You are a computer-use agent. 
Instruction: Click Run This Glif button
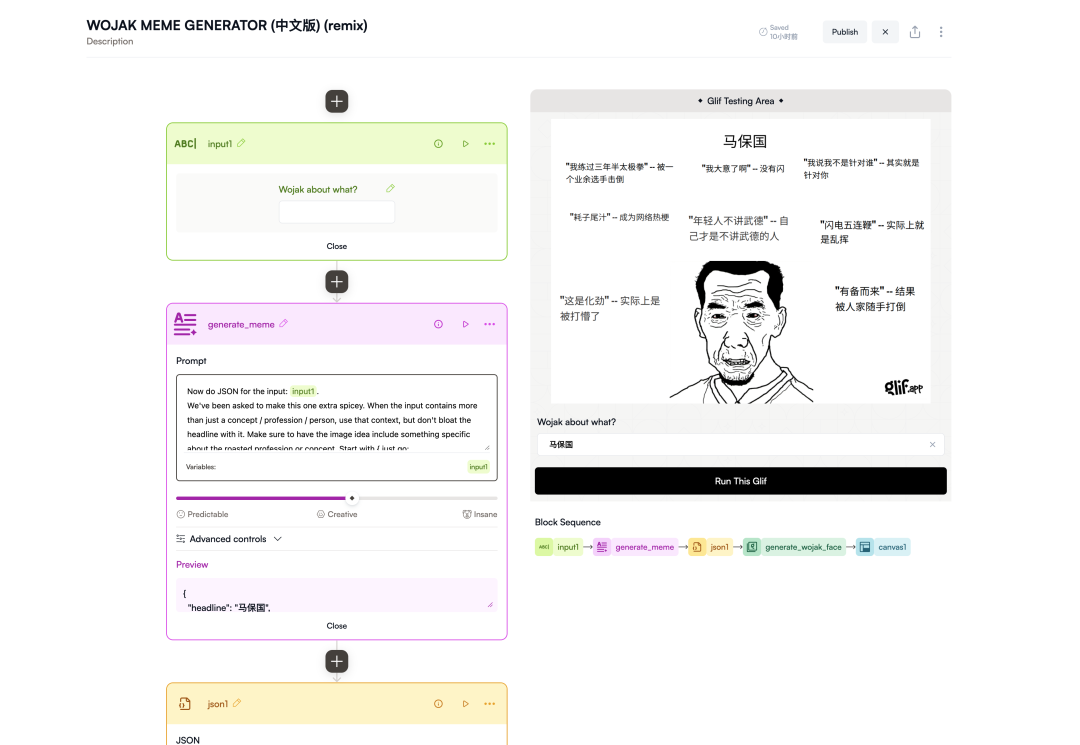pyautogui.click(x=740, y=481)
